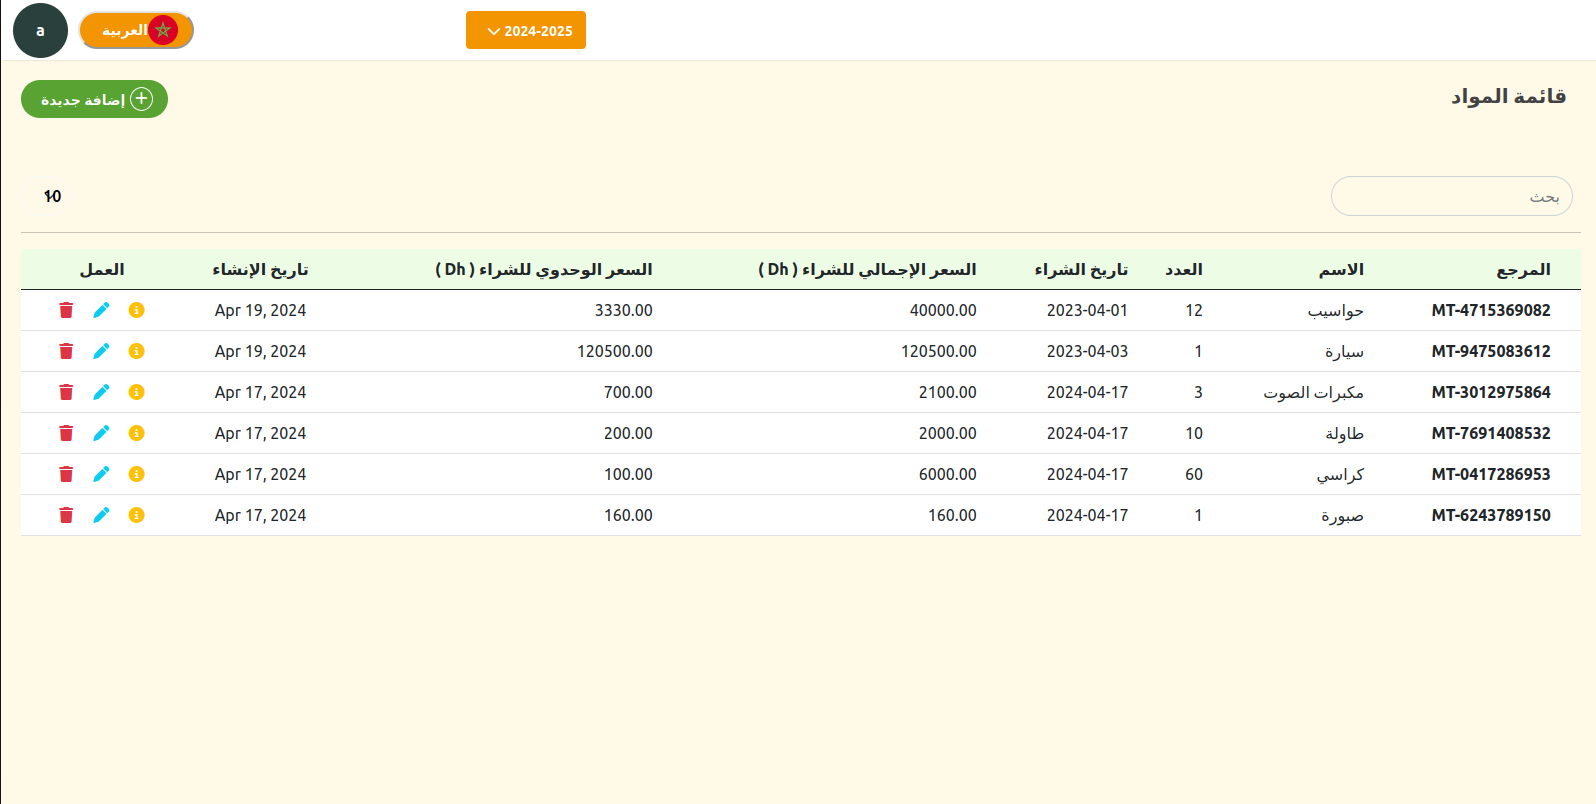Sort by the المرجع column header
This screenshot has width=1596, height=804.
coord(1523,270)
